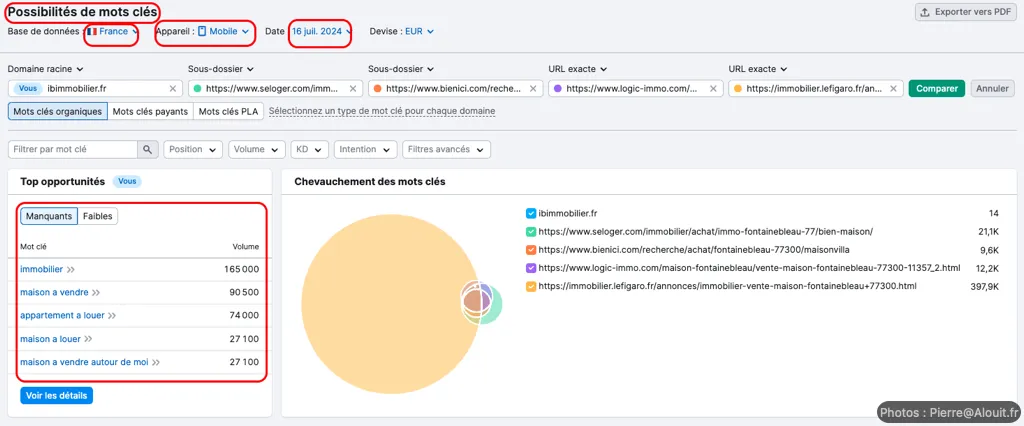Select the Faibles tab in Top opportunités
Screen dimensions: 1024x426
pyautogui.click(x=98, y=216)
